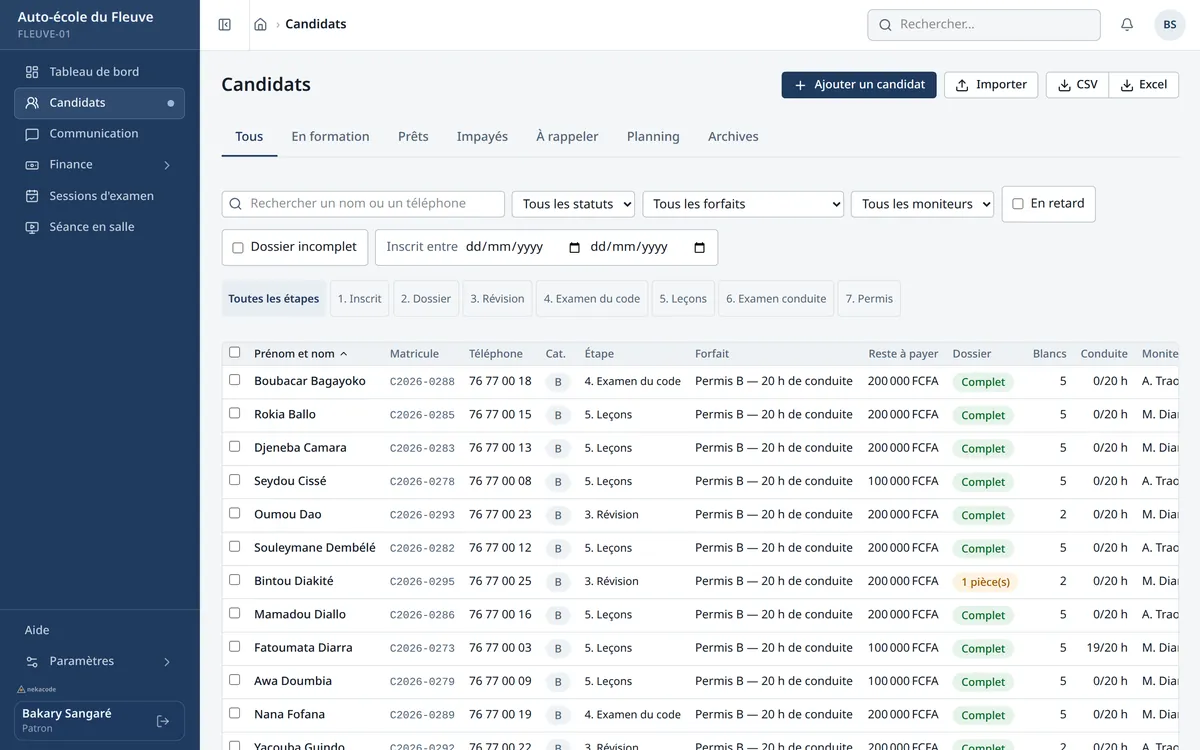Click the Paramètres sliders icon
The width and height of the screenshot is (1200, 750).
(32, 662)
